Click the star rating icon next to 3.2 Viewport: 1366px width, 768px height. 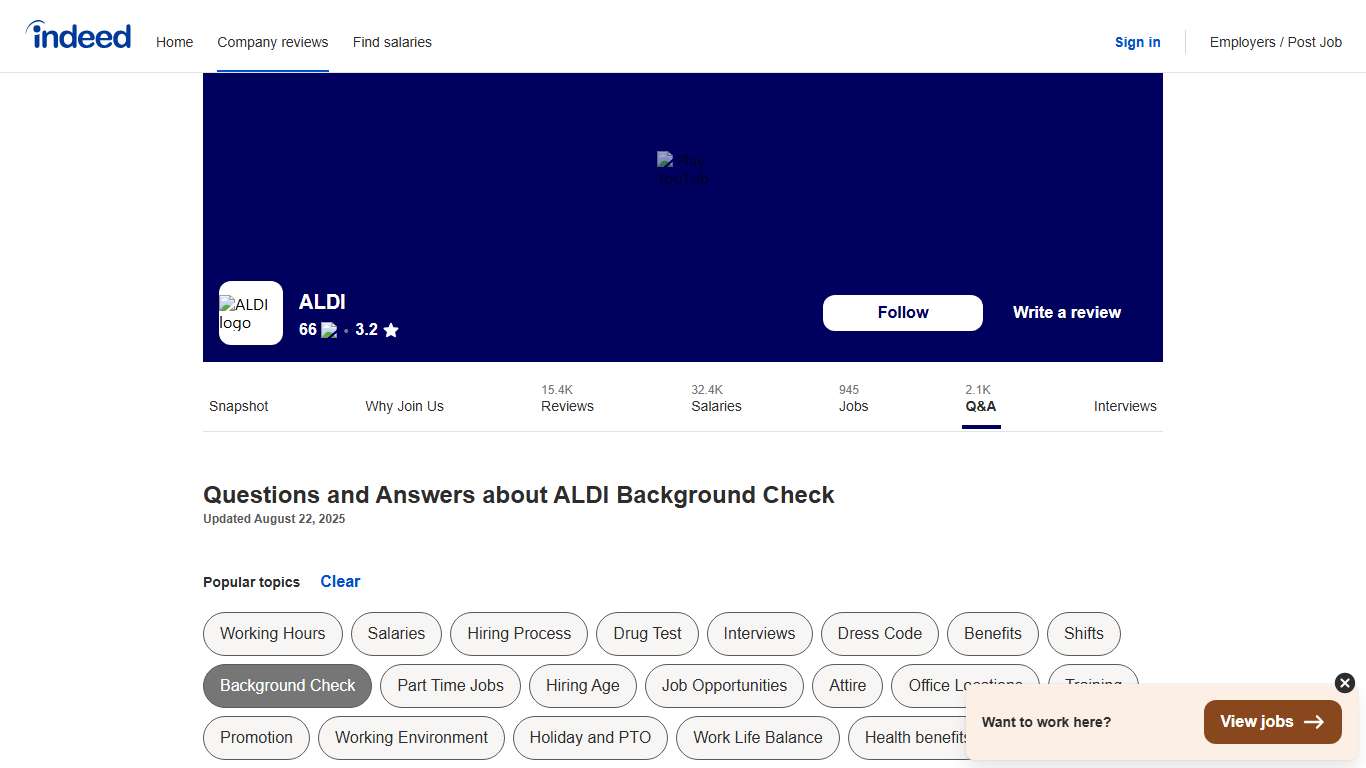point(391,330)
